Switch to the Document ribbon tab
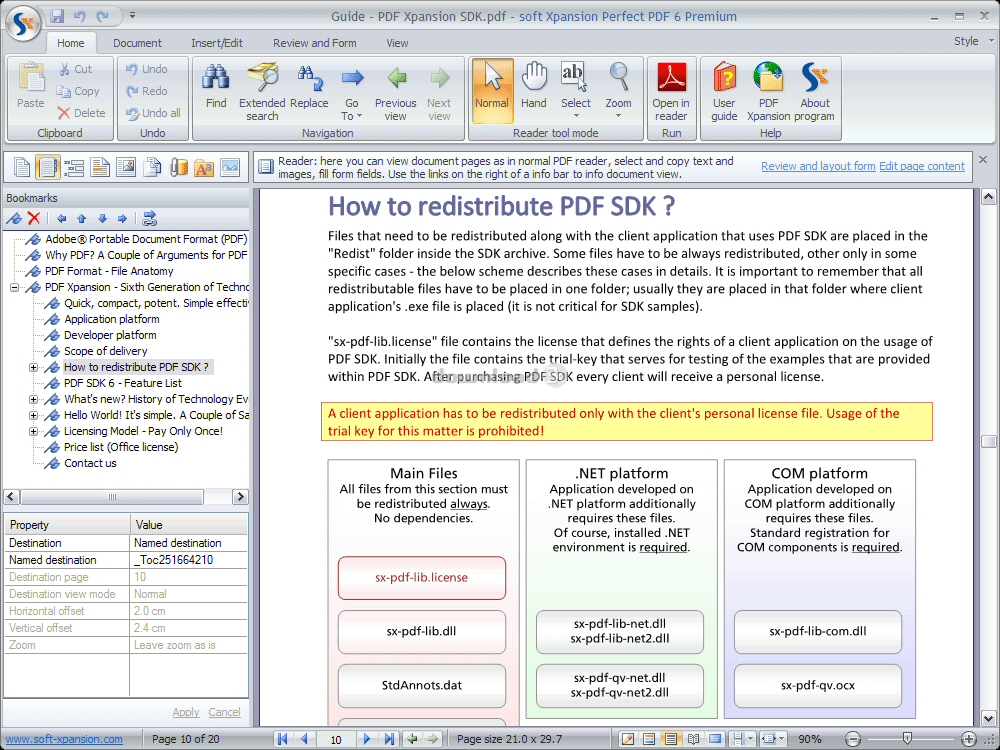The height and width of the screenshot is (750, 1000). pos(137,43)
